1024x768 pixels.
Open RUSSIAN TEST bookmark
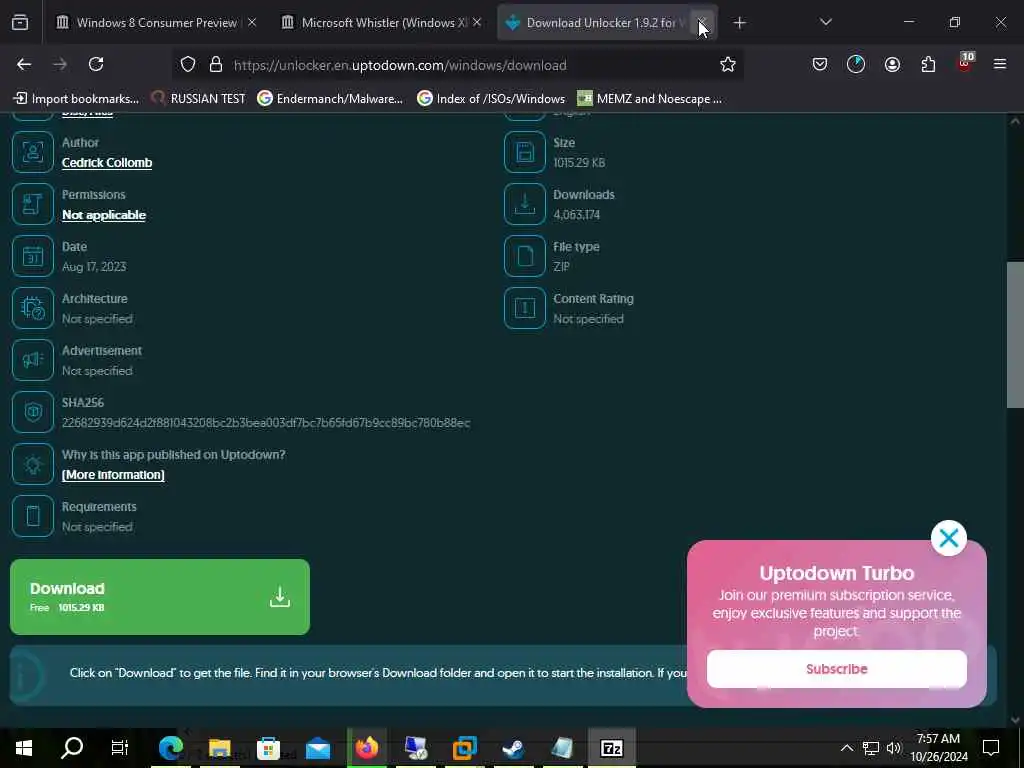pos(198,99)
